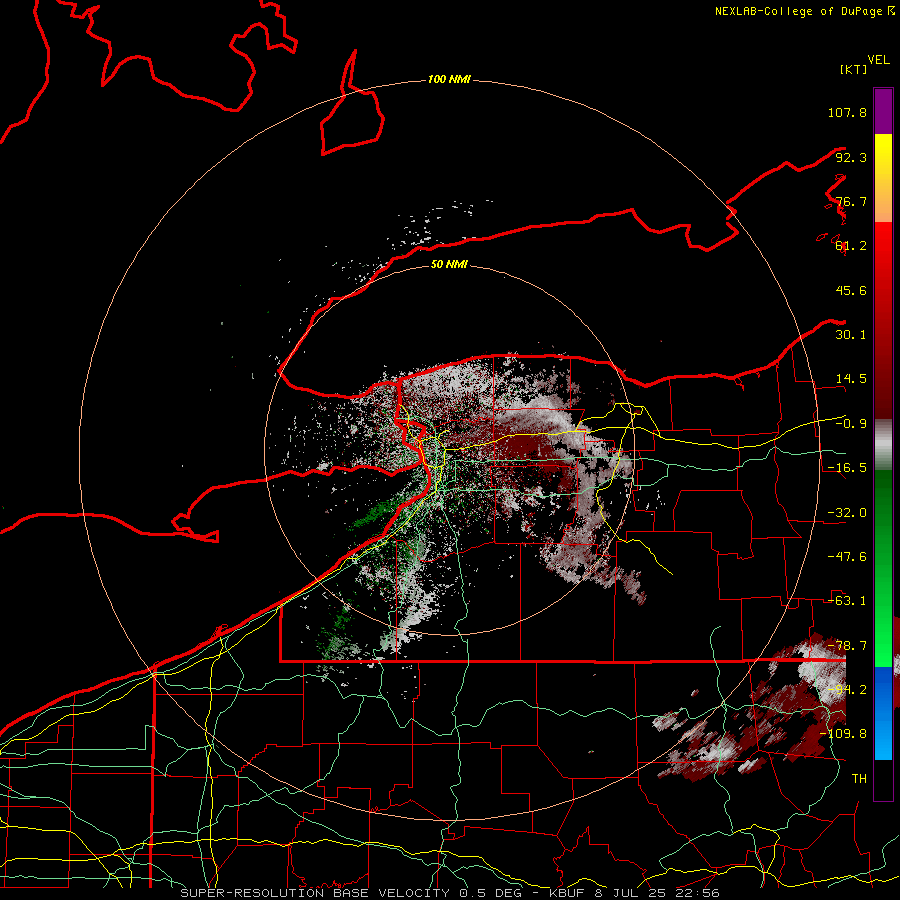
Task: Click the 92.3 velocity scale value
Action: pyautogui.click(x=851, y=157)
